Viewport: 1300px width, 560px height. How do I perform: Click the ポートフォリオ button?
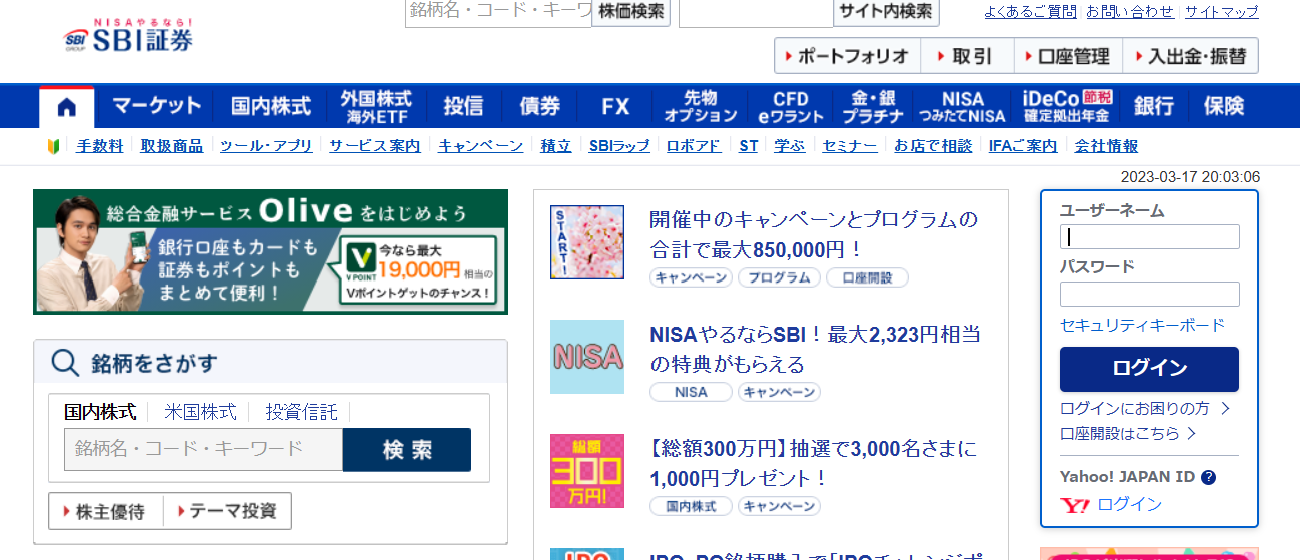847,56
